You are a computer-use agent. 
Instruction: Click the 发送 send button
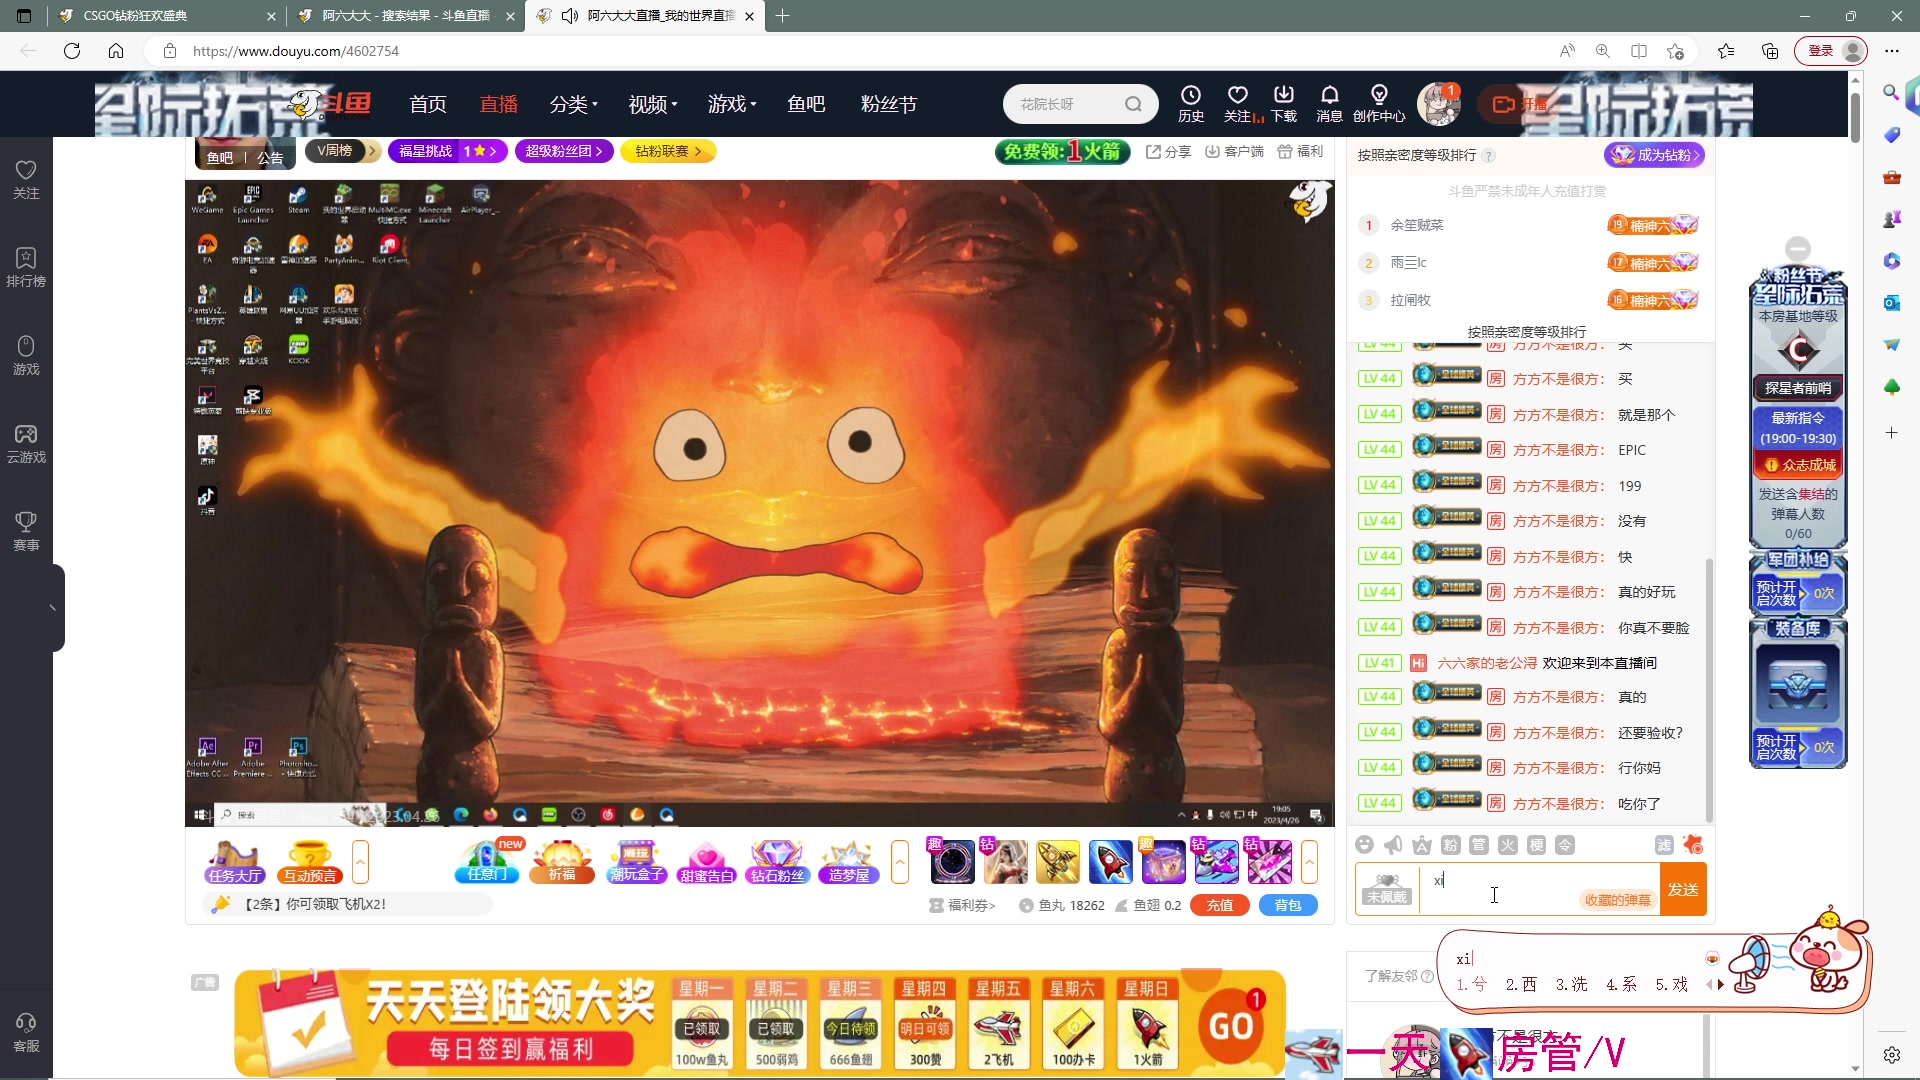(x=1683, y=889)
